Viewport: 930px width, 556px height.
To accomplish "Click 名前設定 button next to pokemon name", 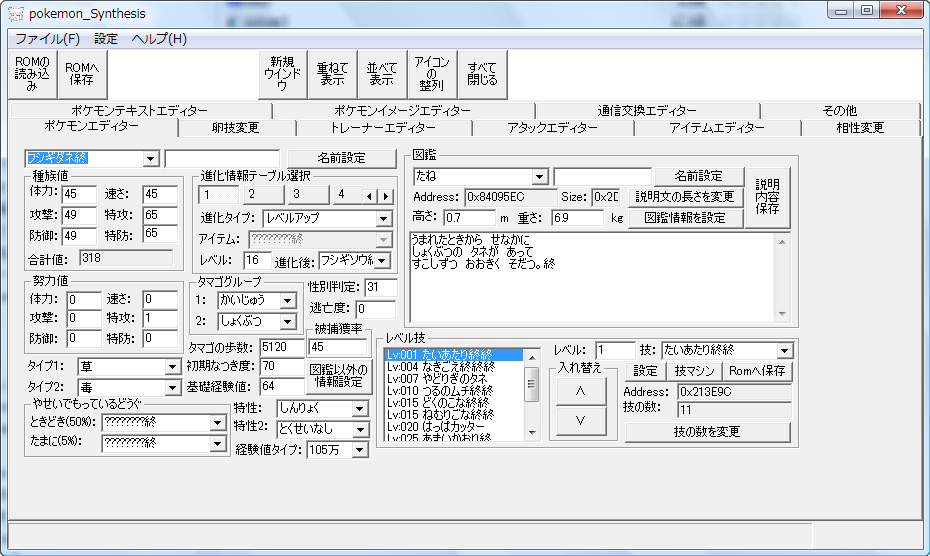I will (342, 158).
